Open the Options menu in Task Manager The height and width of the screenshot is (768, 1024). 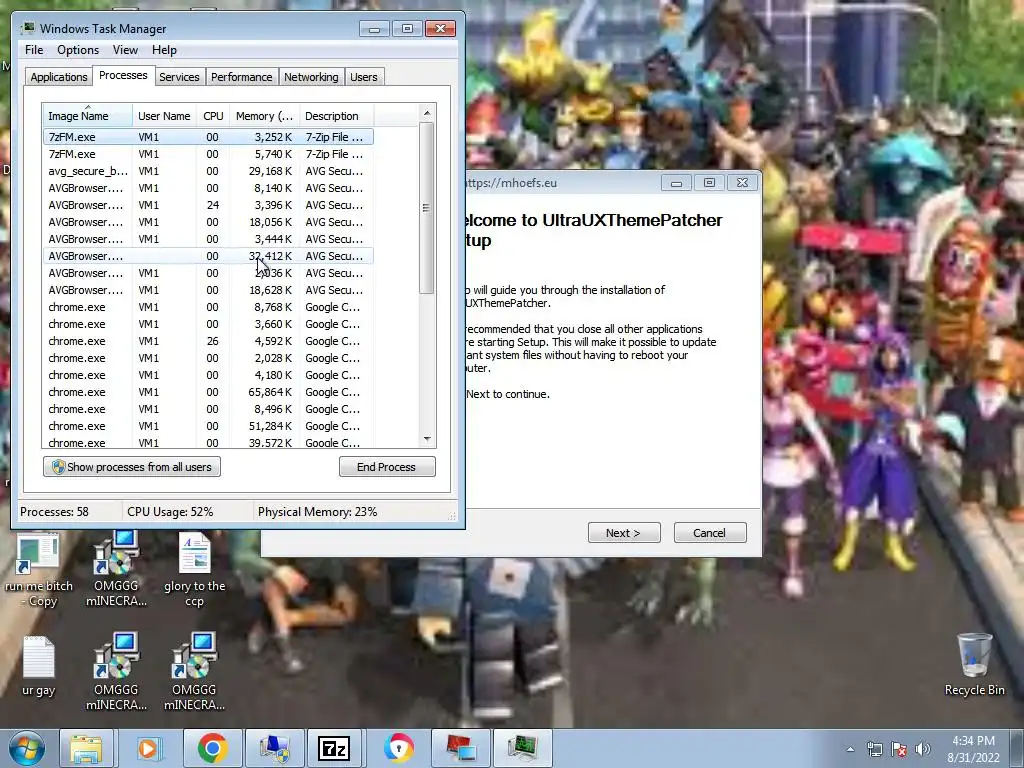coord(78,50)
